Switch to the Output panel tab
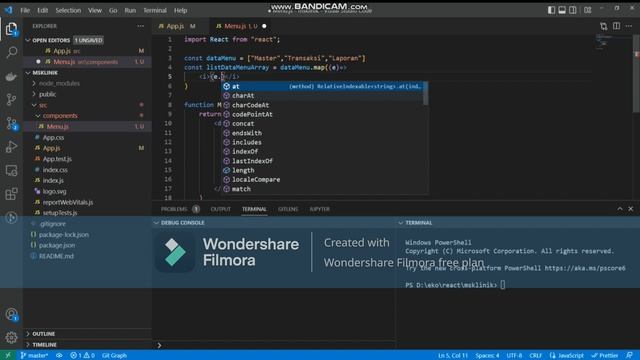The image size is (640, 360). [x=220, y=209]
